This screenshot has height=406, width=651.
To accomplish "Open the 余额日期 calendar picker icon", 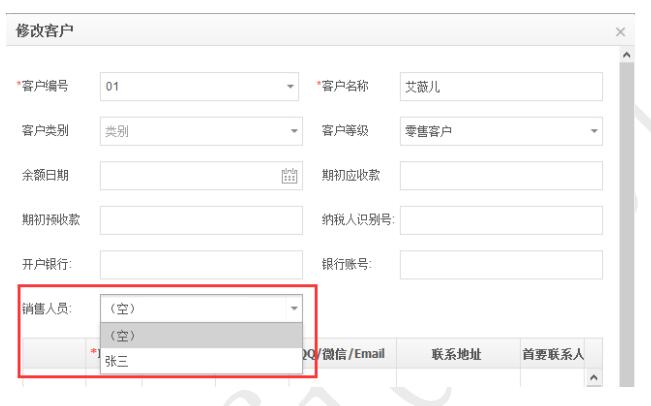I will coord(291,174).
